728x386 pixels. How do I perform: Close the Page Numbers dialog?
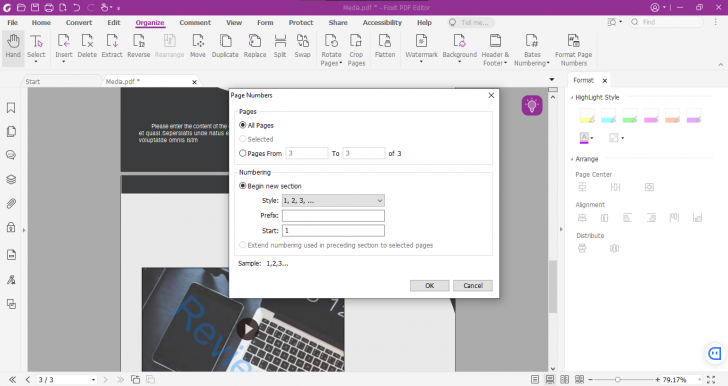pyautogui.click(x=491, y=95)
